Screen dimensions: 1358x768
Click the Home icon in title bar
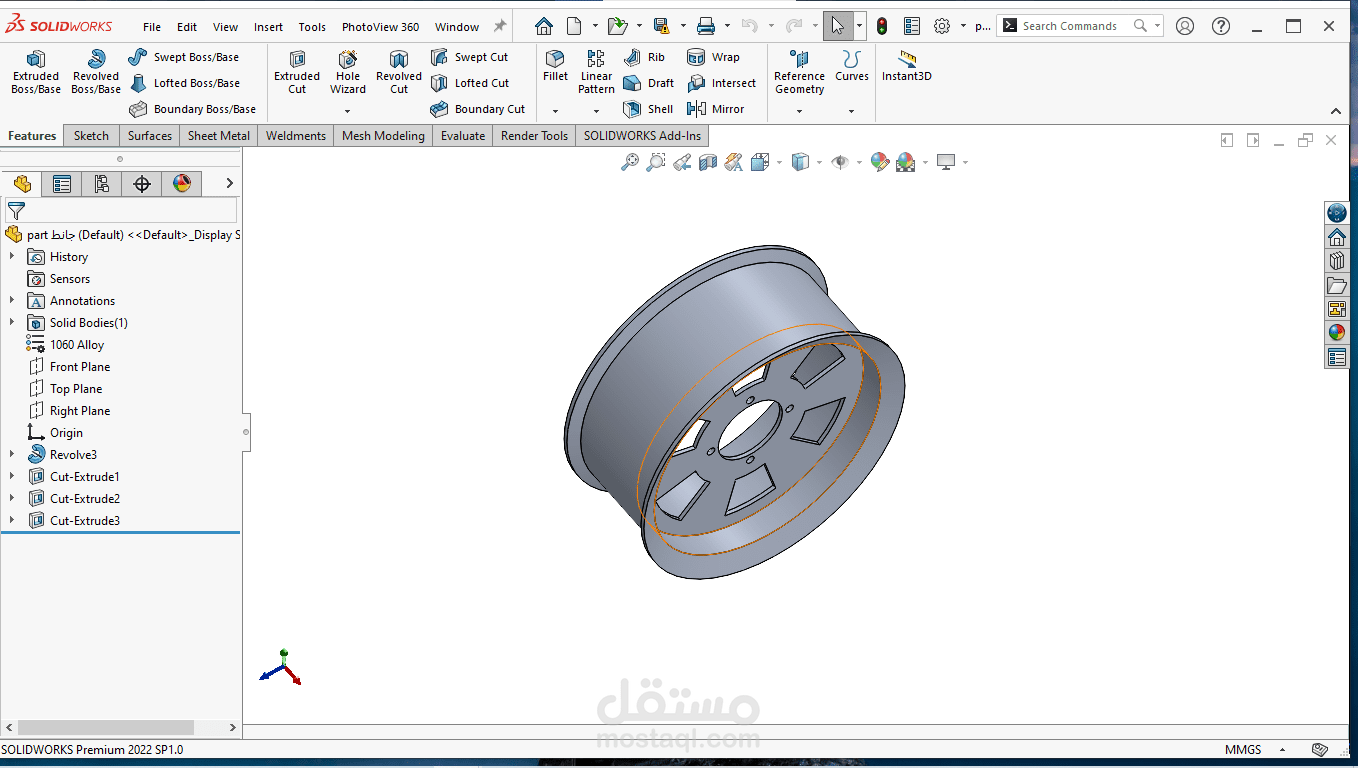point(544,26)
